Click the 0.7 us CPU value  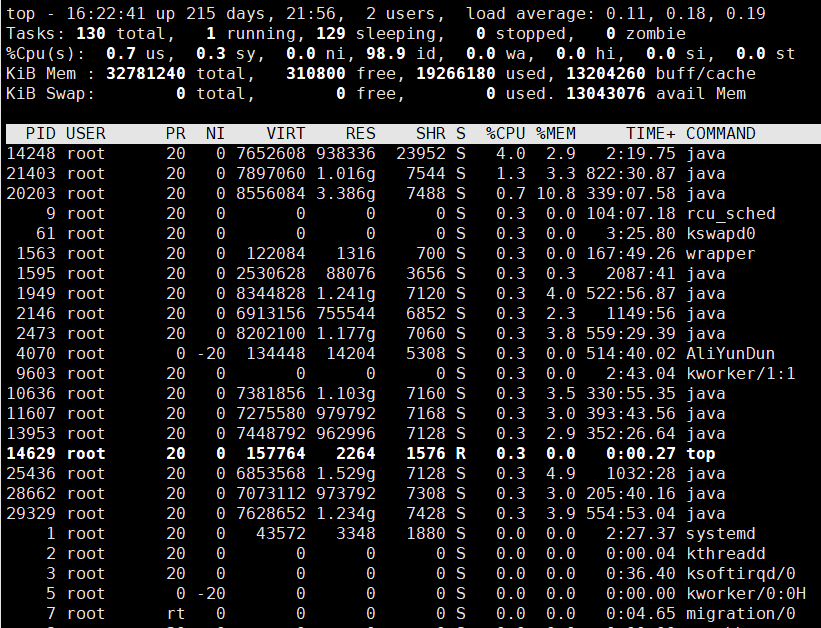(x=120, y=53)
